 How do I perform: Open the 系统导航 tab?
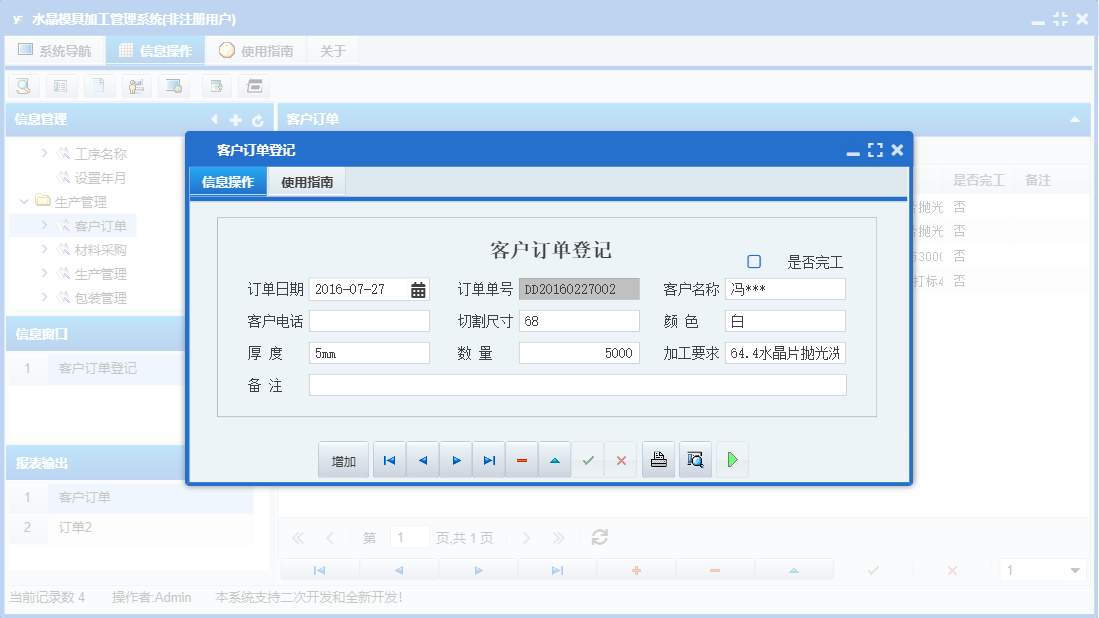[x=55, y=49]
